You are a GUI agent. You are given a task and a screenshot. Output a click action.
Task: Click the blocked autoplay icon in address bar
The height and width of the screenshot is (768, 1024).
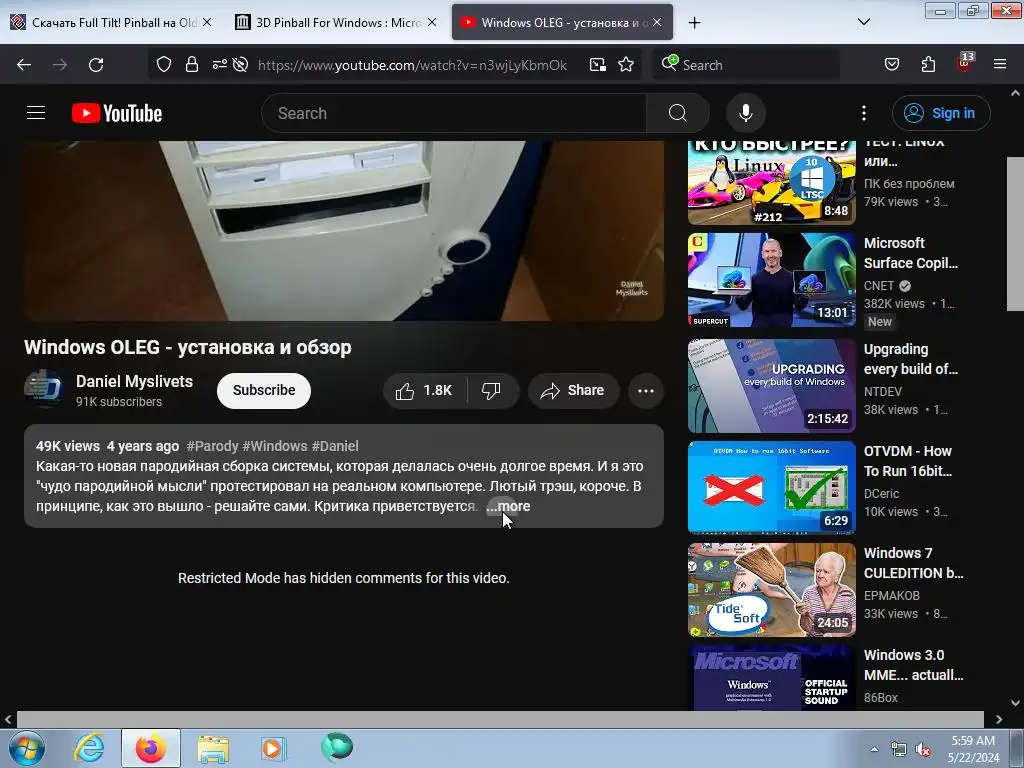[x=240, y=65]
